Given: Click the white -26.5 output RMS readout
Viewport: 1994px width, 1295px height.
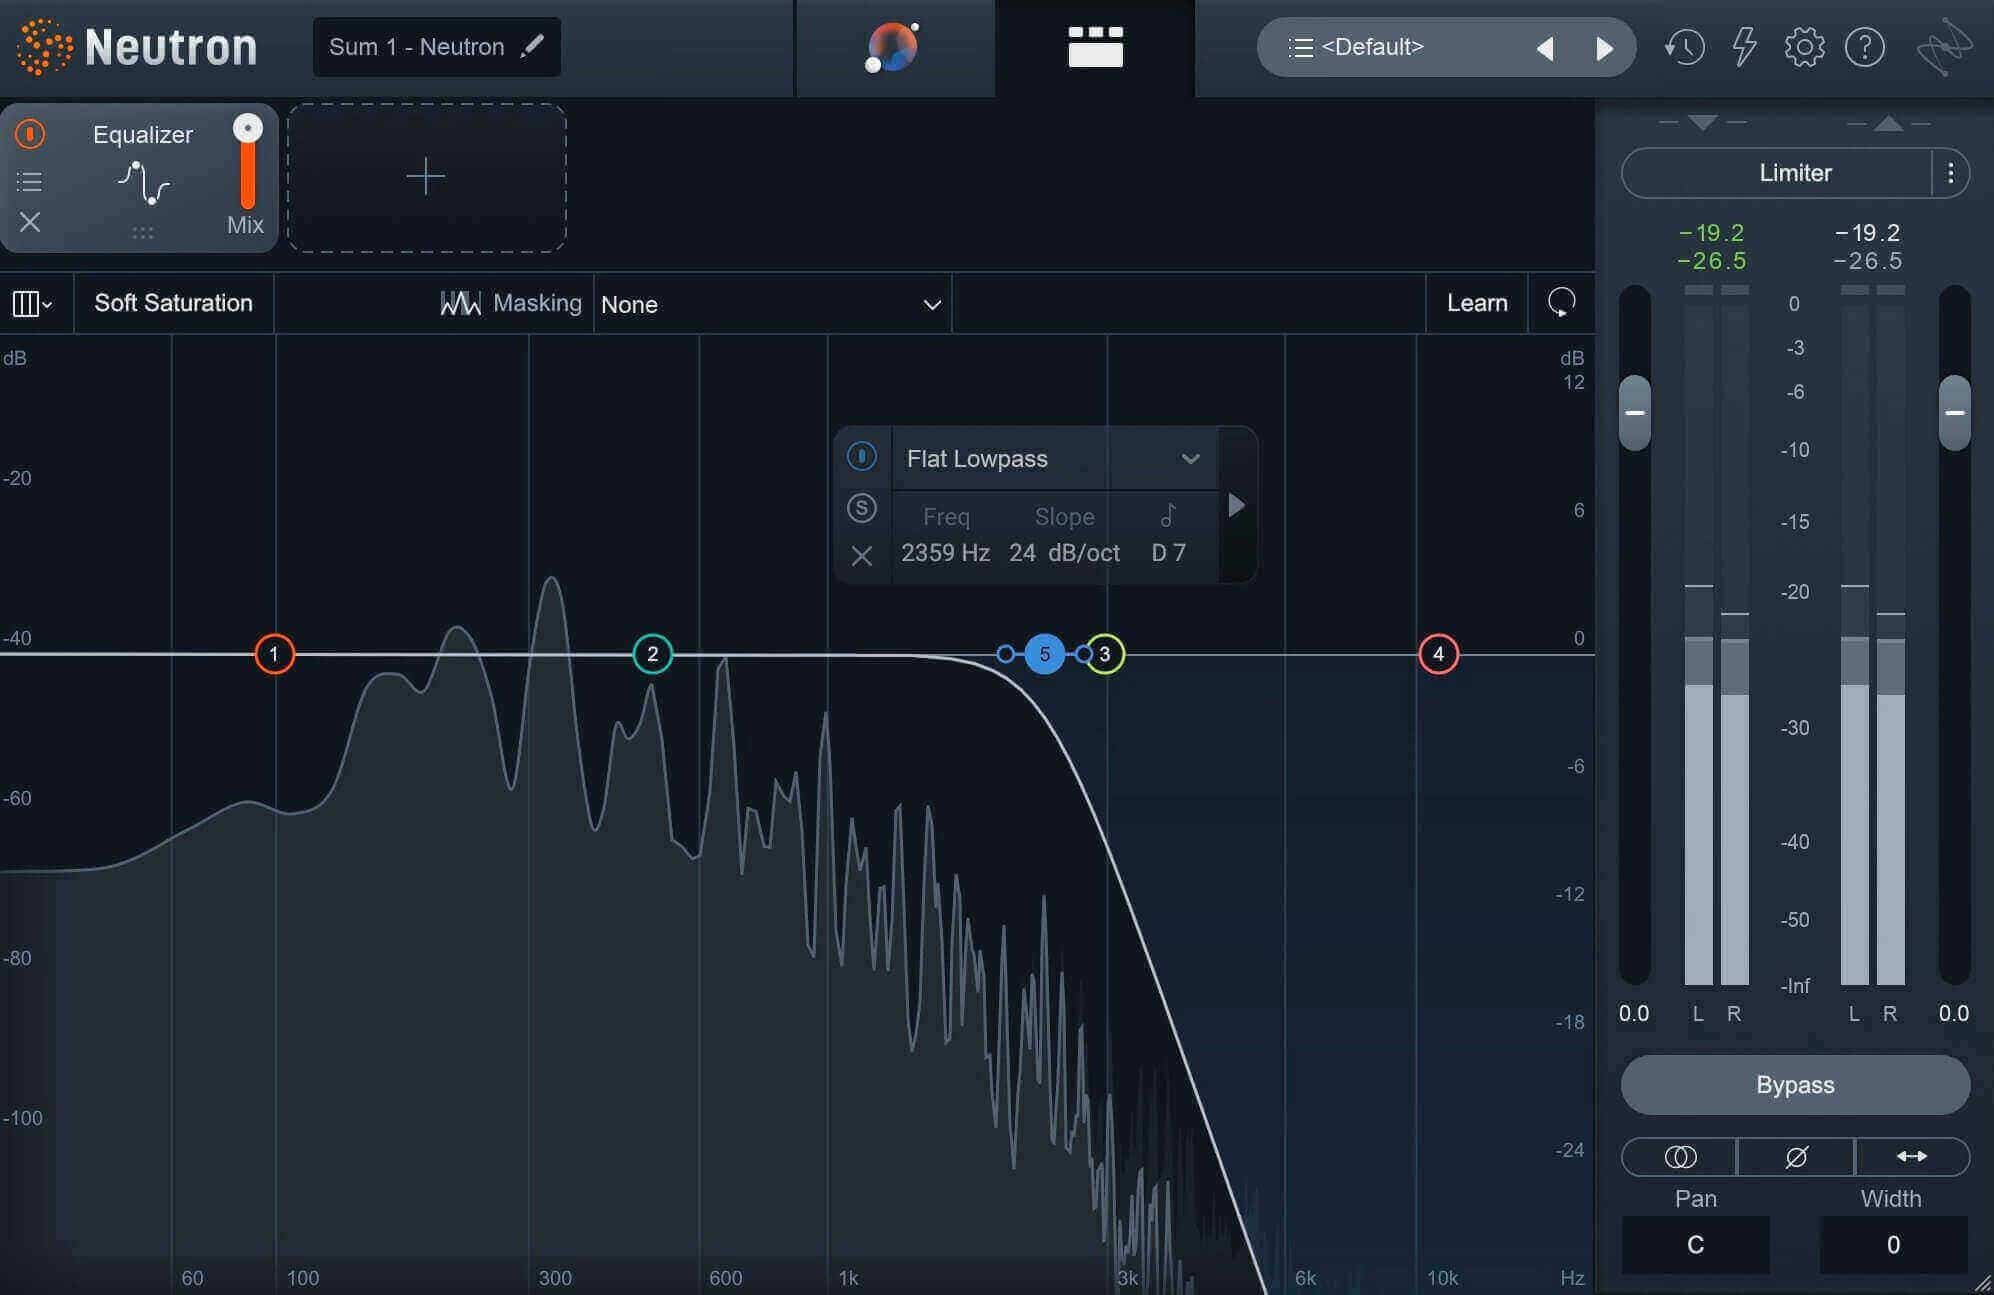Looking at the screenshot, I should coord(1868,261).
